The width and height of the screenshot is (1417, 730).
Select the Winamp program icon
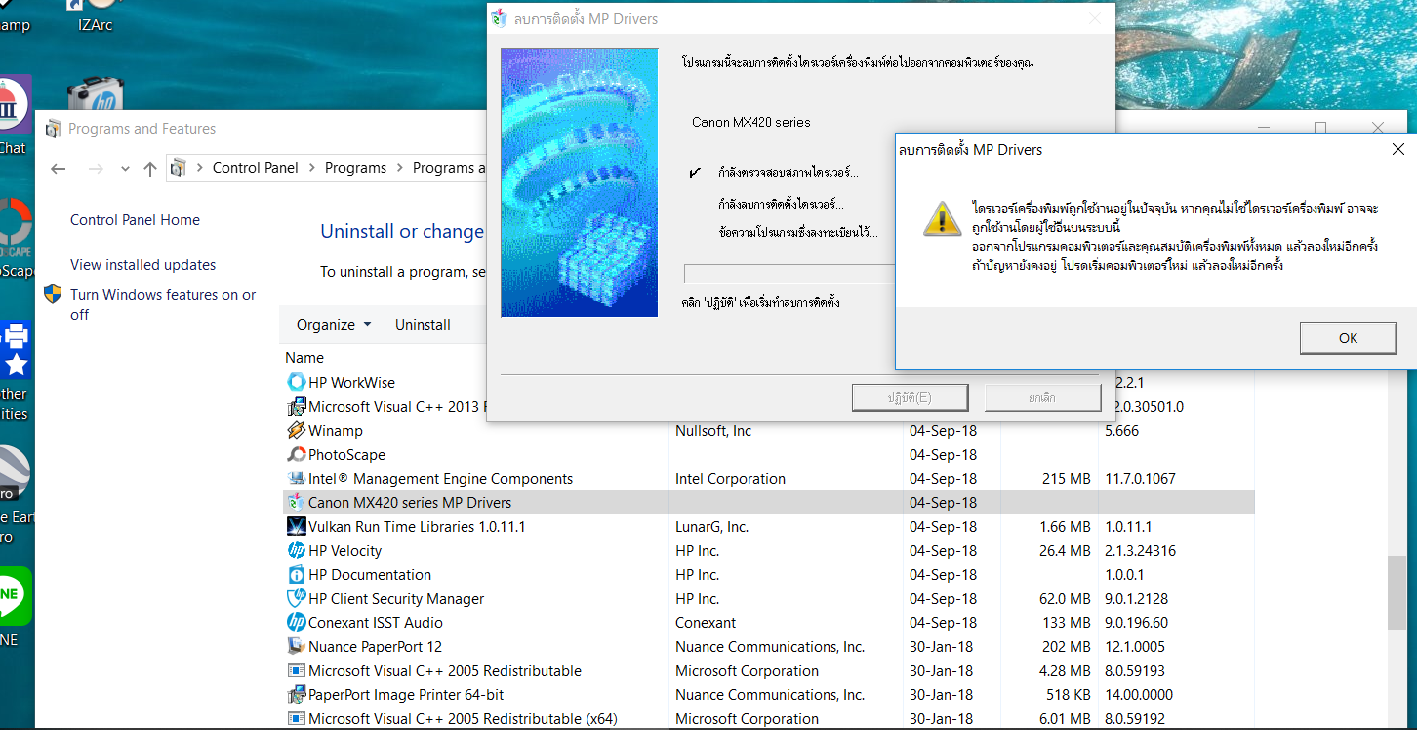(x=296, y=430)
